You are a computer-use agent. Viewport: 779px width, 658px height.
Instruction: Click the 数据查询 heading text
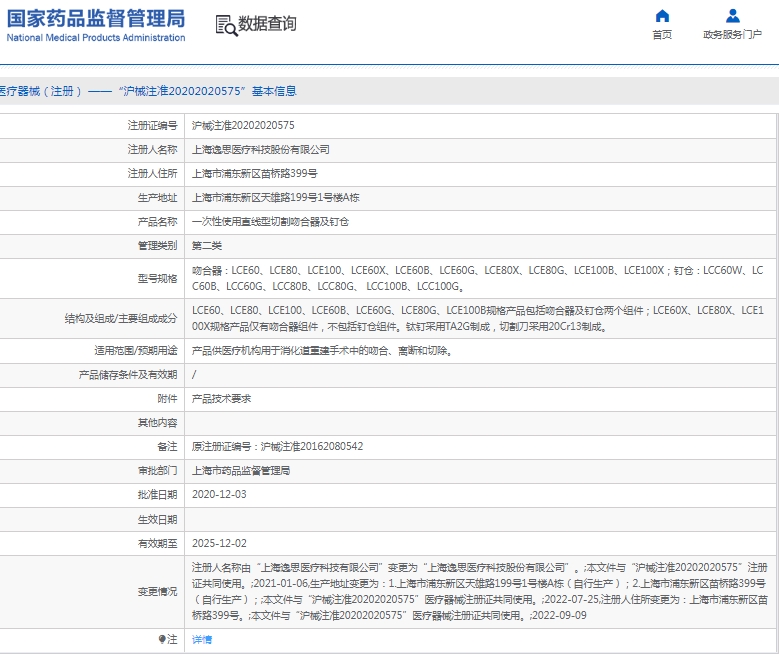click(267, 23)
